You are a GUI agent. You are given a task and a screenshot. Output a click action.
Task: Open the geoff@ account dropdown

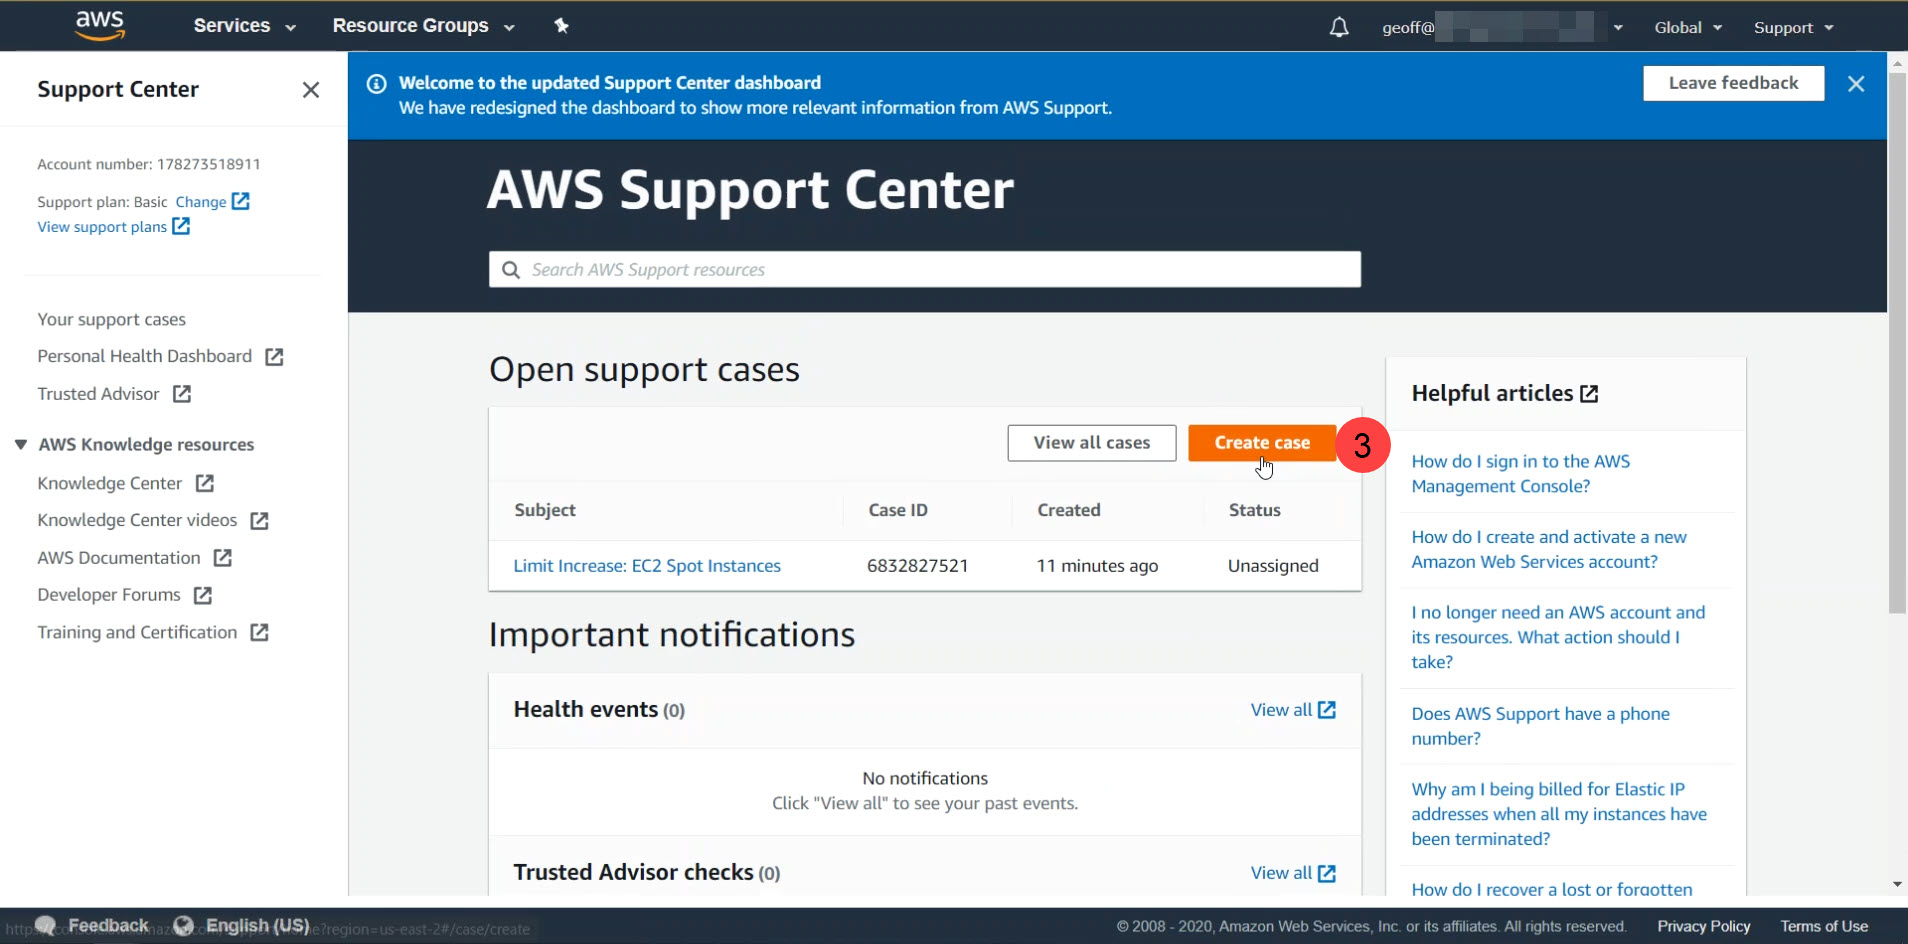(1502, 27)
